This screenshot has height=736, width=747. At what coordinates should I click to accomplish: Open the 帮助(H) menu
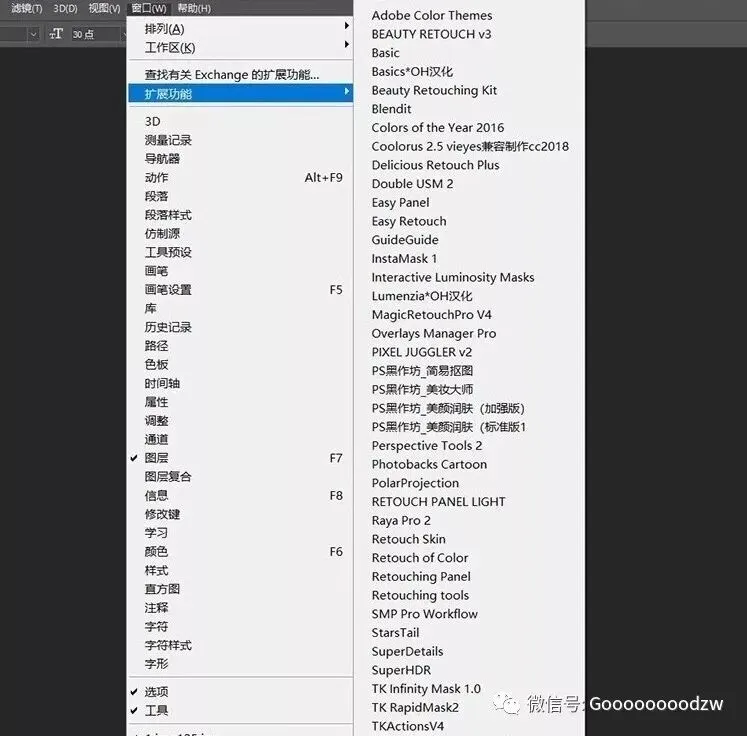[x=194, y=9]
